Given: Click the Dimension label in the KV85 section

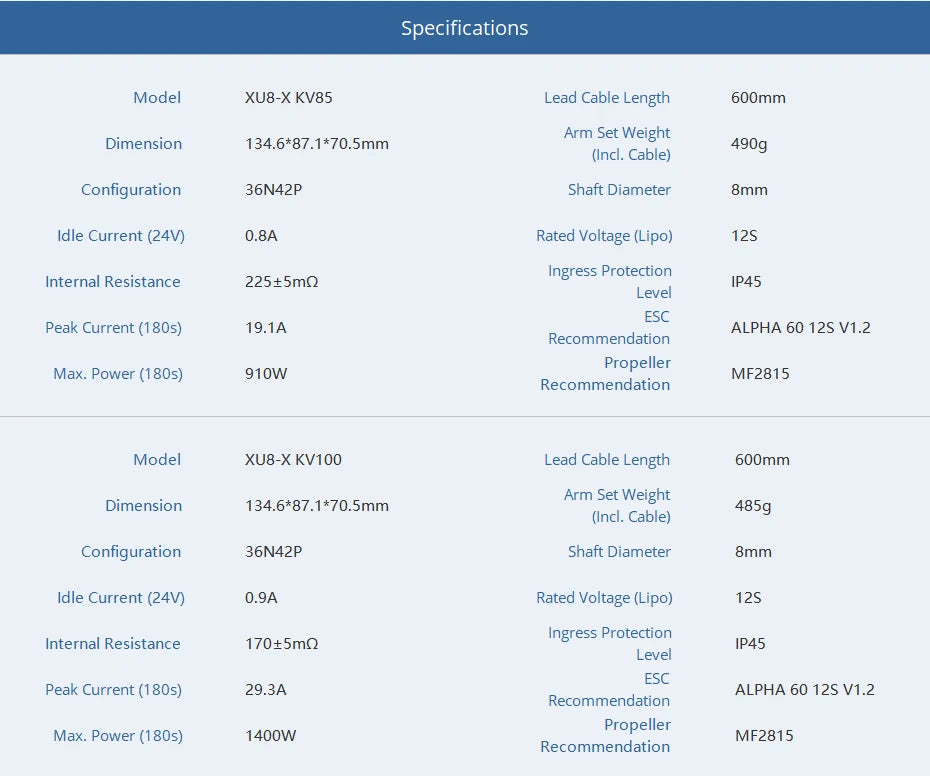Looking at the screenshot, I should click(143, 144).
